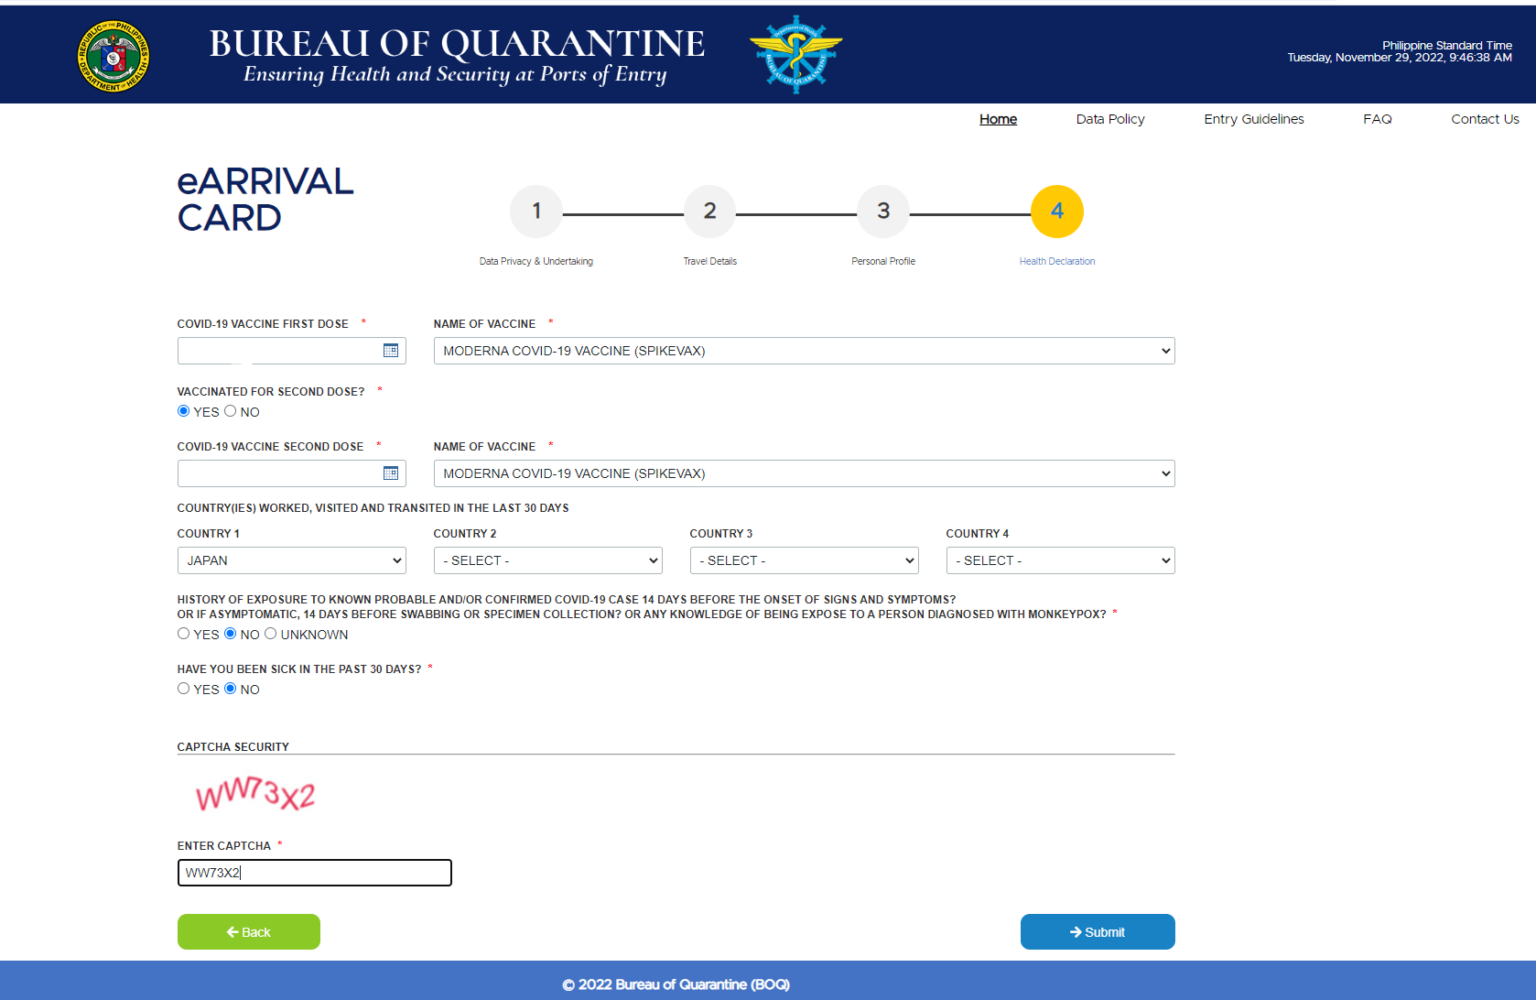Click the captcha image WW73X2

(256, 795)
